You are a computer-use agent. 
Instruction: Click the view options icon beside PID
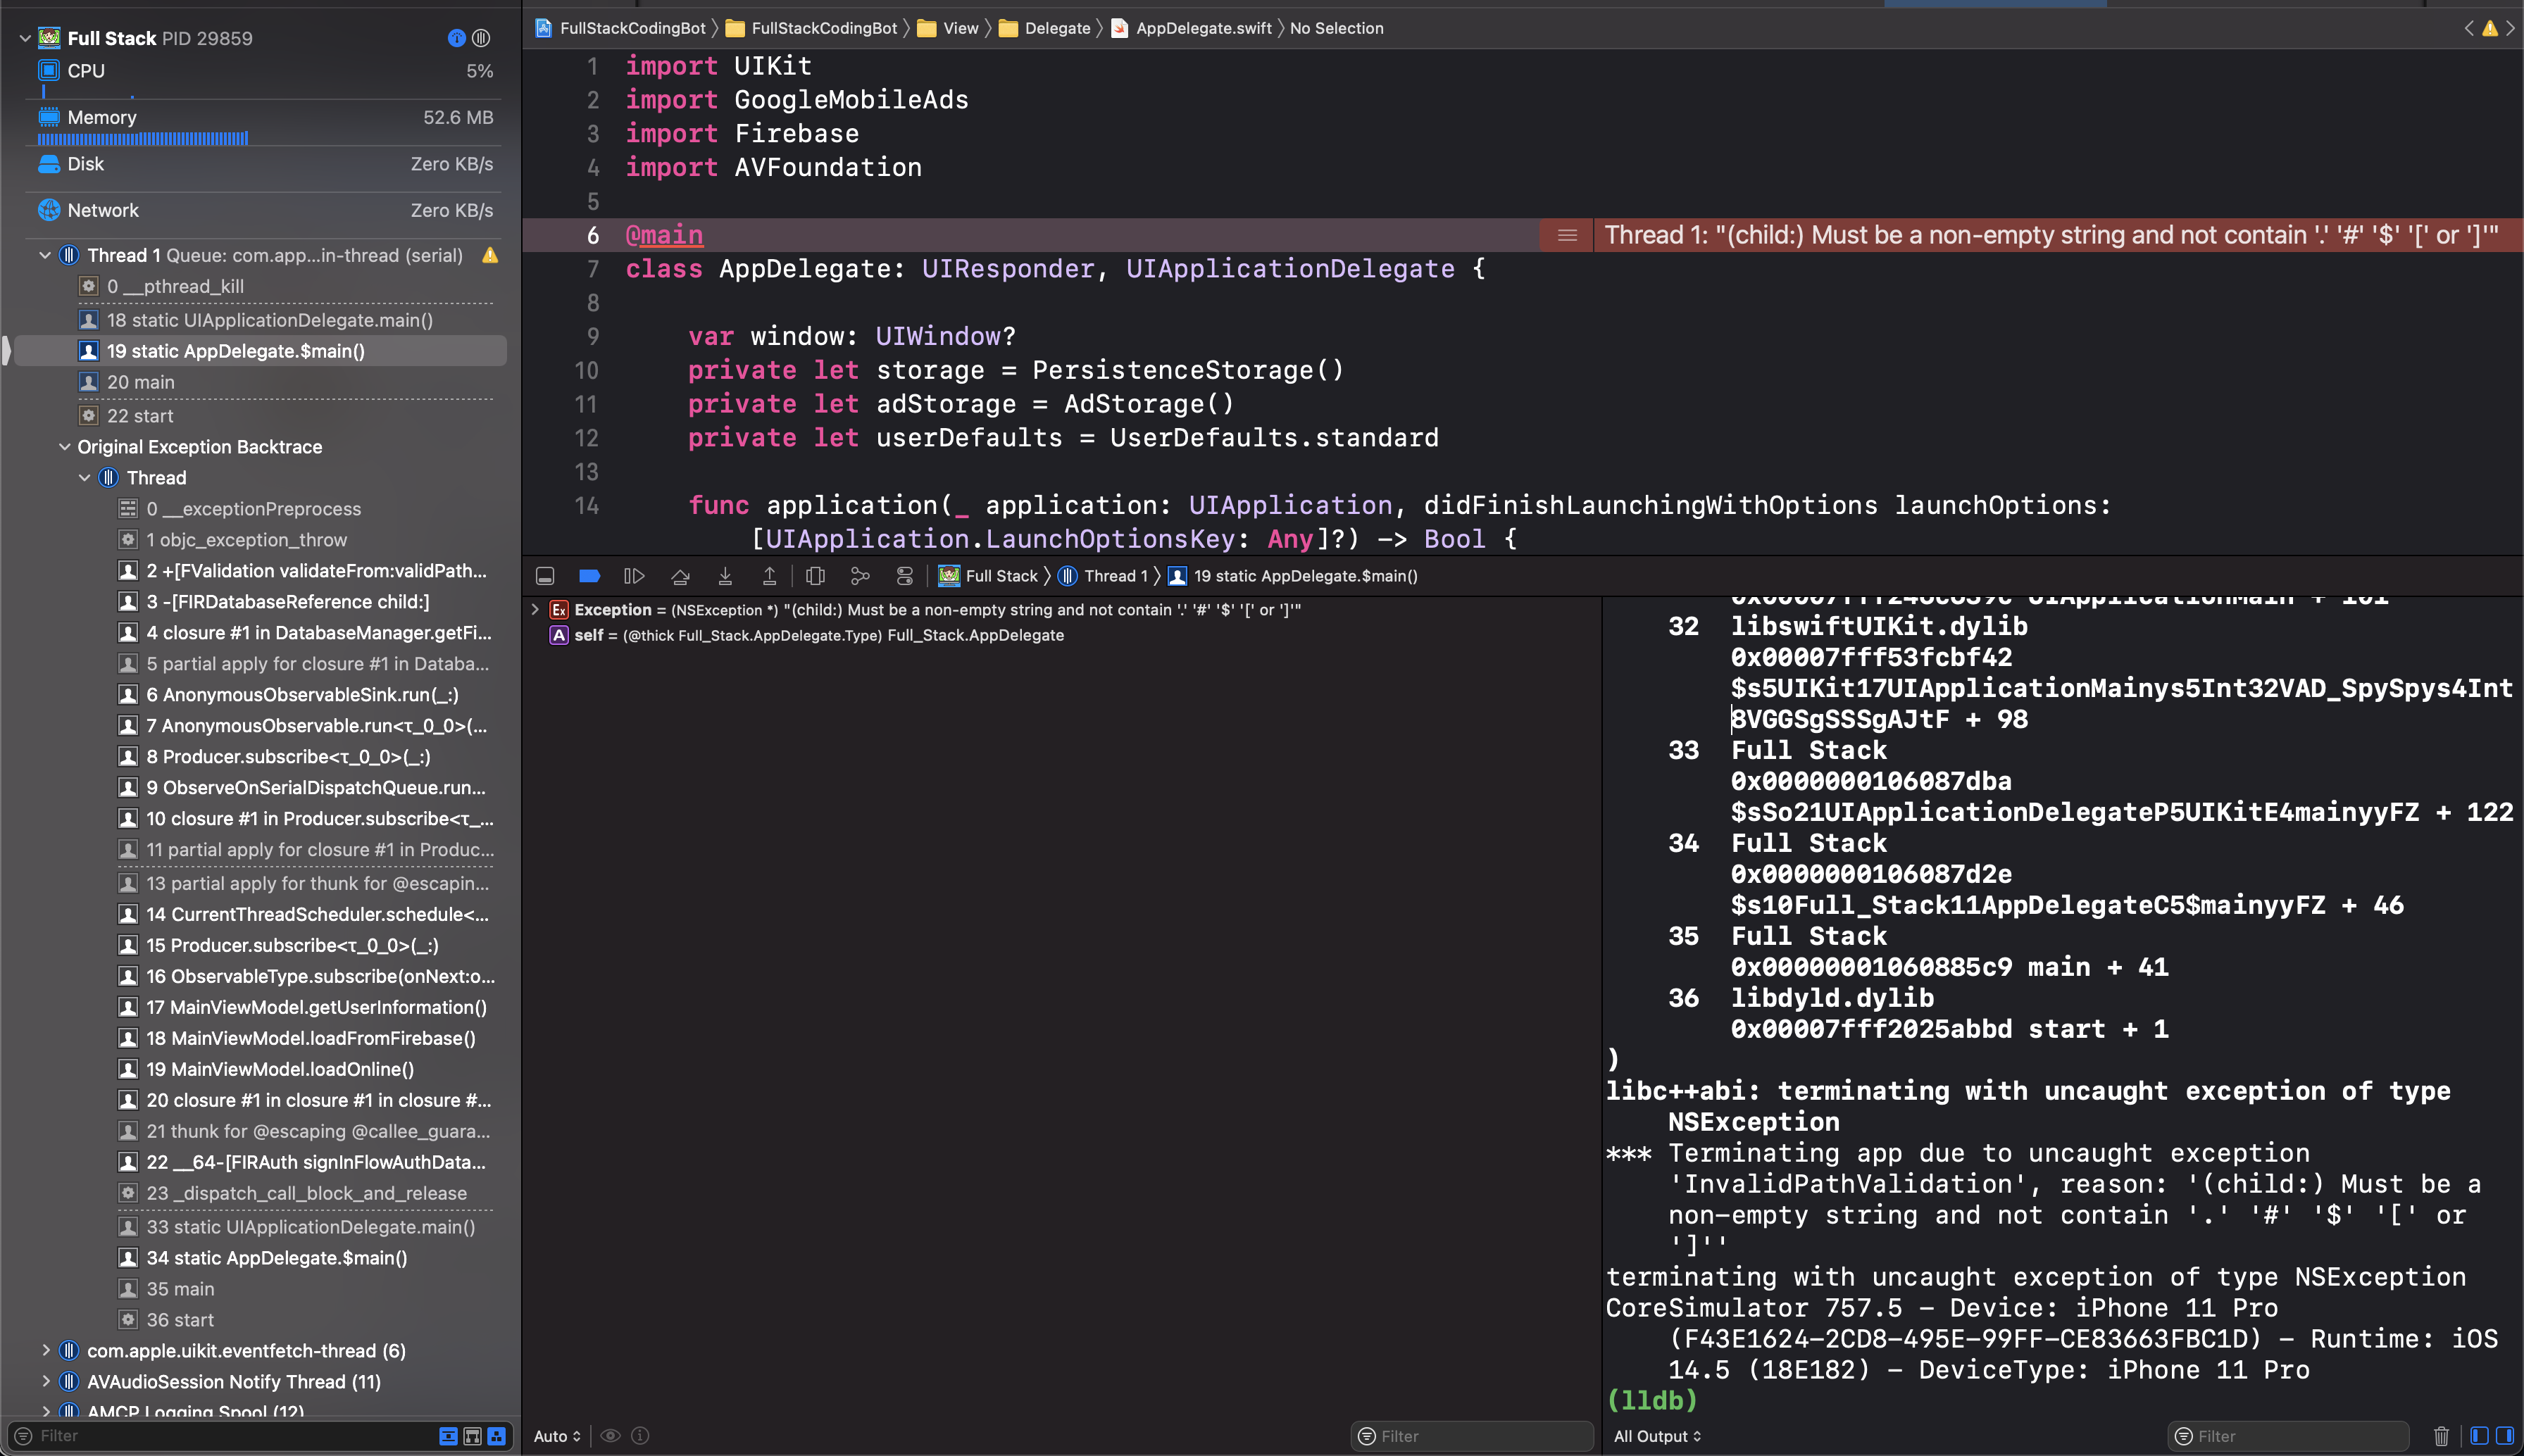[x=481, y=38]
